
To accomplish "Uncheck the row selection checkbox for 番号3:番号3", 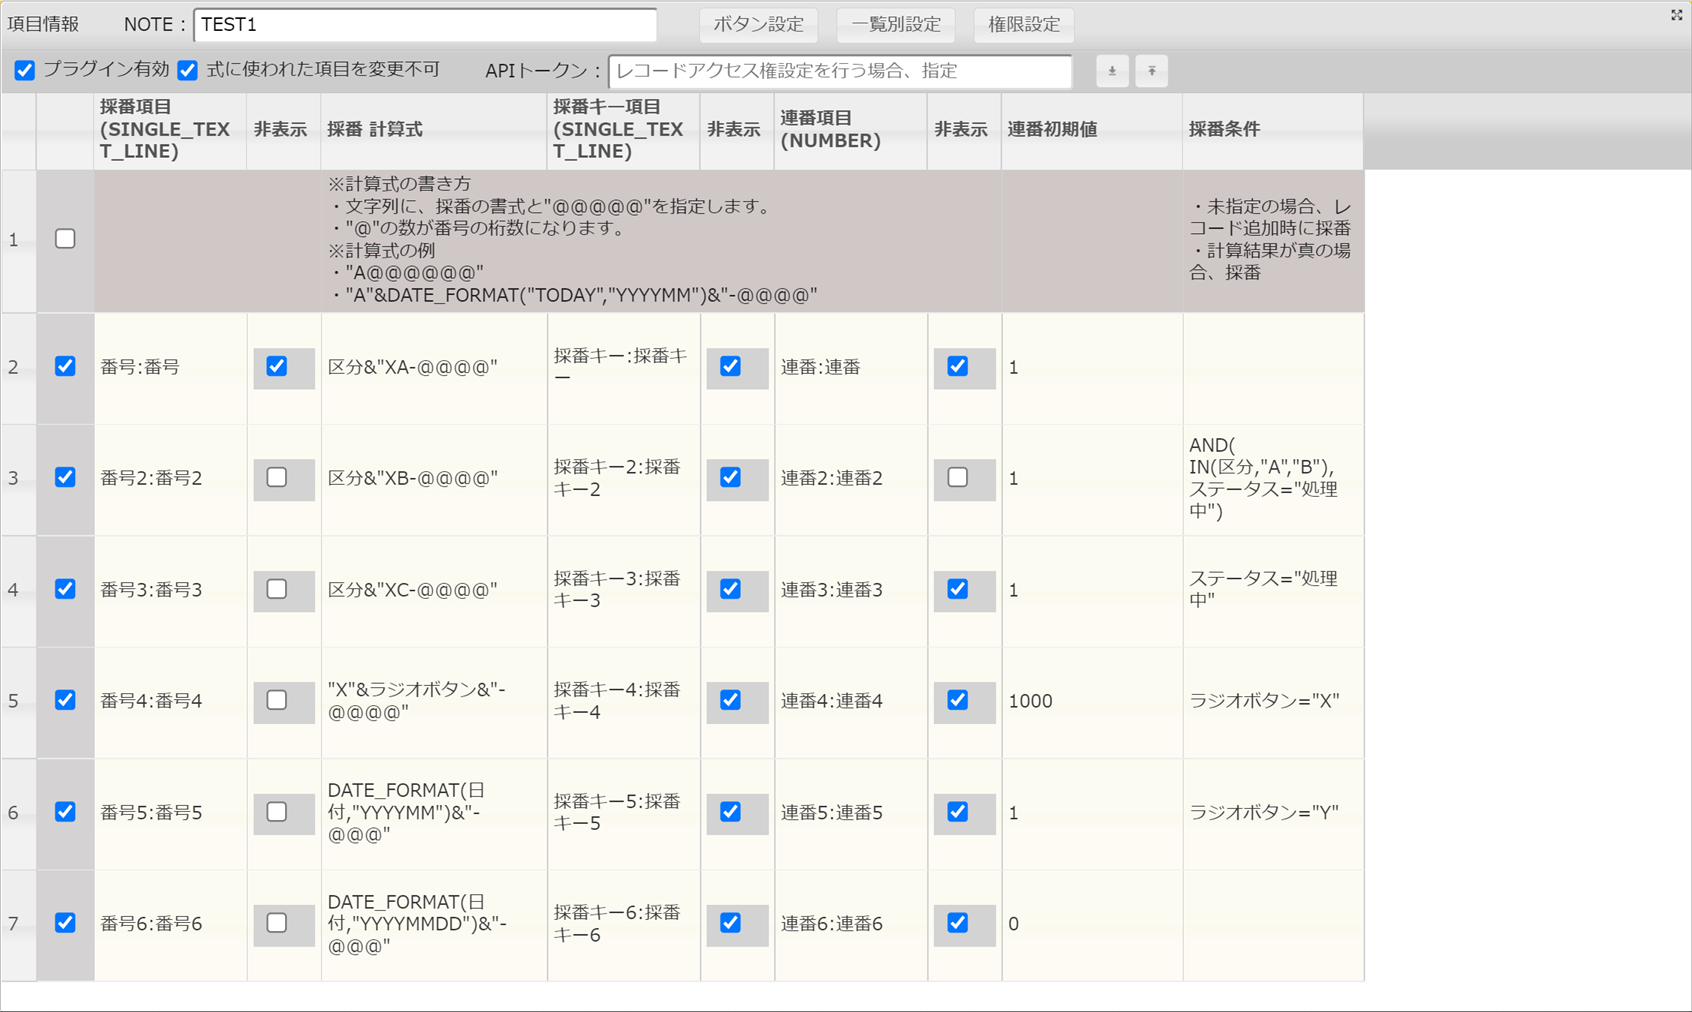I will [65, 589].
